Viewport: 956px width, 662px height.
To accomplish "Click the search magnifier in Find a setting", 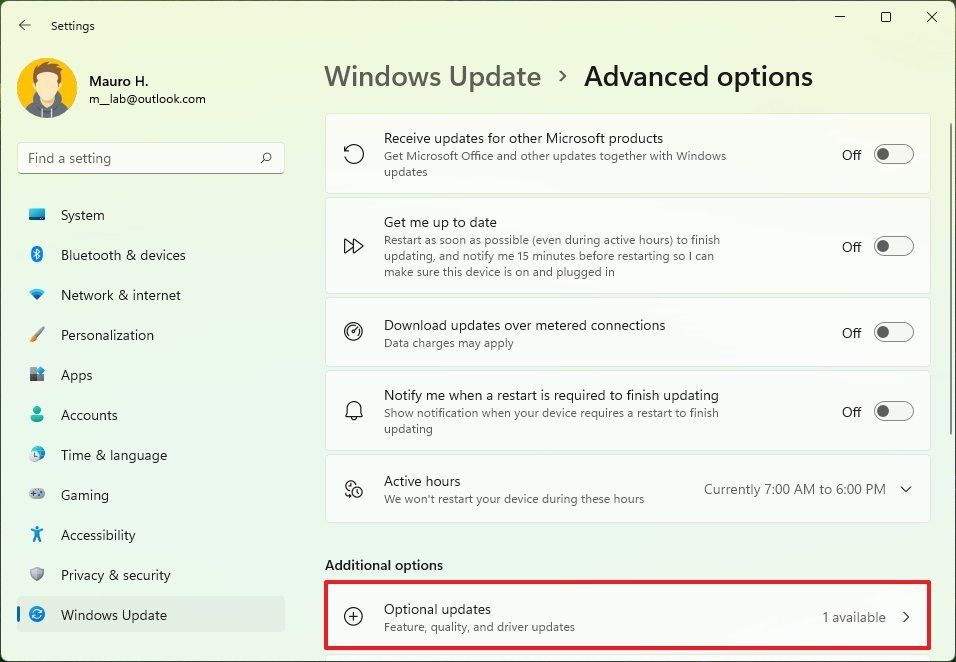I will 266,158.
